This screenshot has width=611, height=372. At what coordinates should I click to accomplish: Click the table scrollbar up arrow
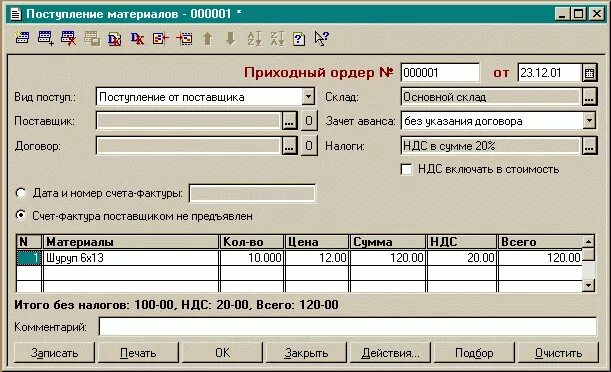tap(588, 242)
